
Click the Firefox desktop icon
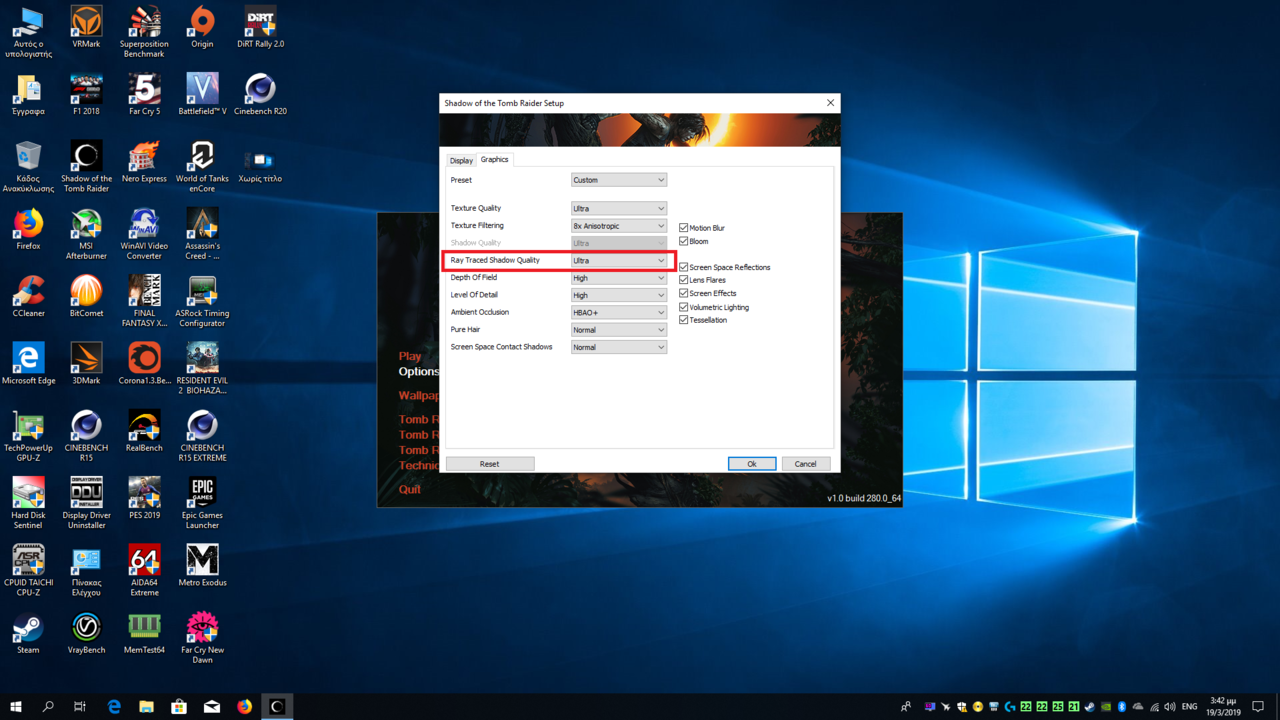pos(28,229)
